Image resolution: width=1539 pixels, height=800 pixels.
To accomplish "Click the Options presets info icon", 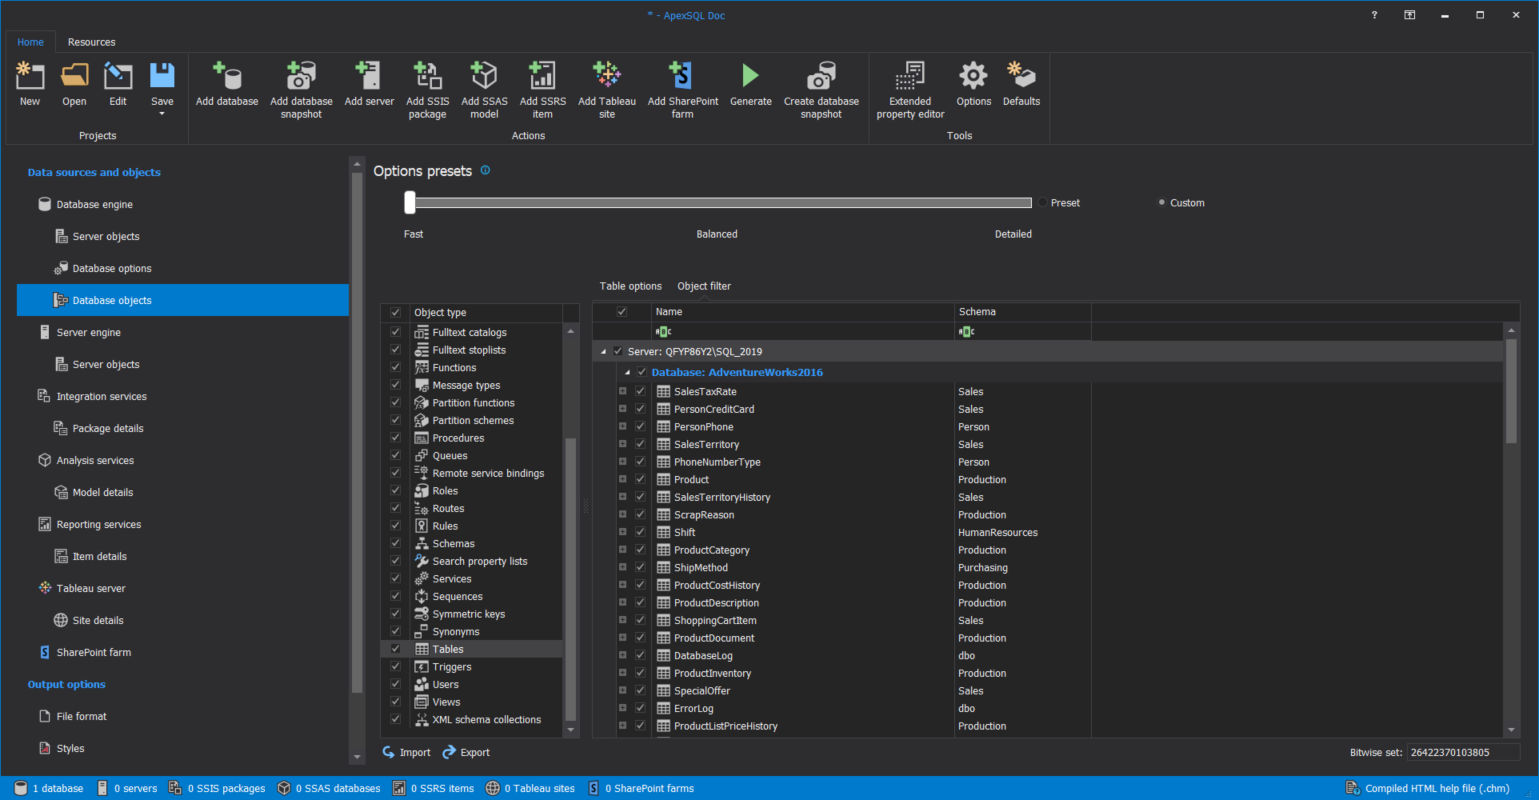I will coord(485,171).
